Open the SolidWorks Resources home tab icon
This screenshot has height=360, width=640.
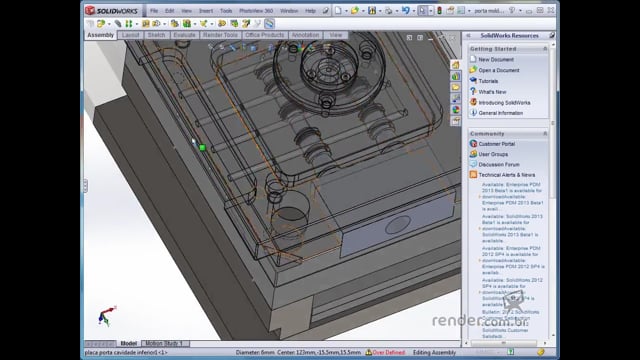pos(456,65)
